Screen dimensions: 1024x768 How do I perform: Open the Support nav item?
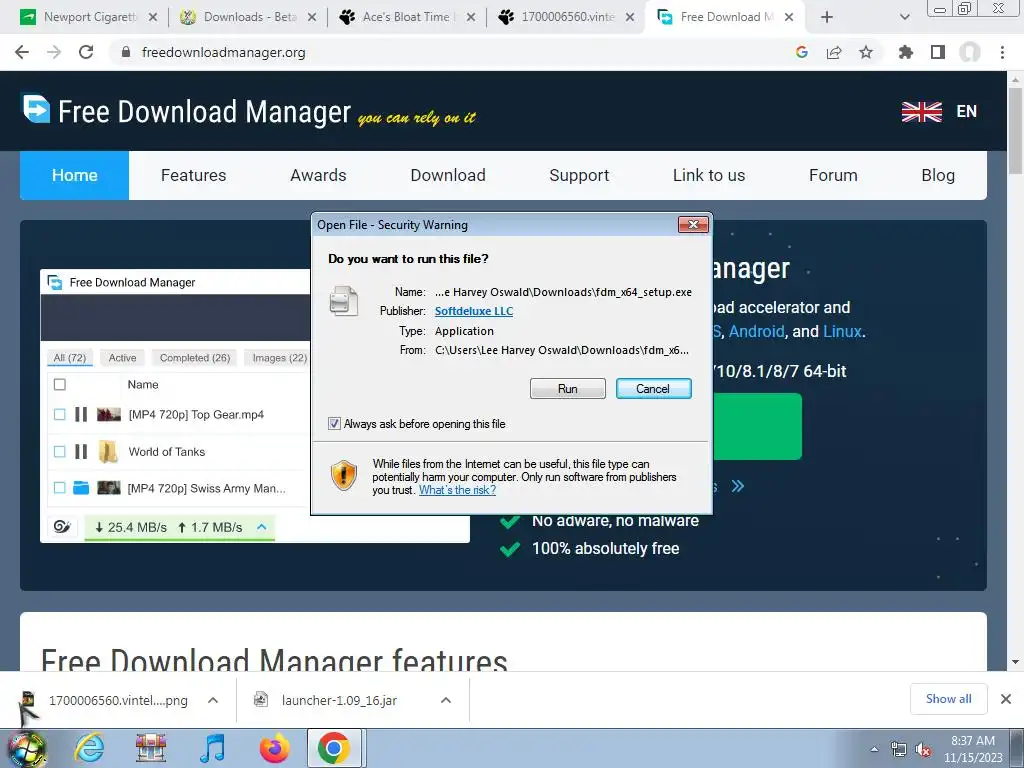[x=579, y=175]
